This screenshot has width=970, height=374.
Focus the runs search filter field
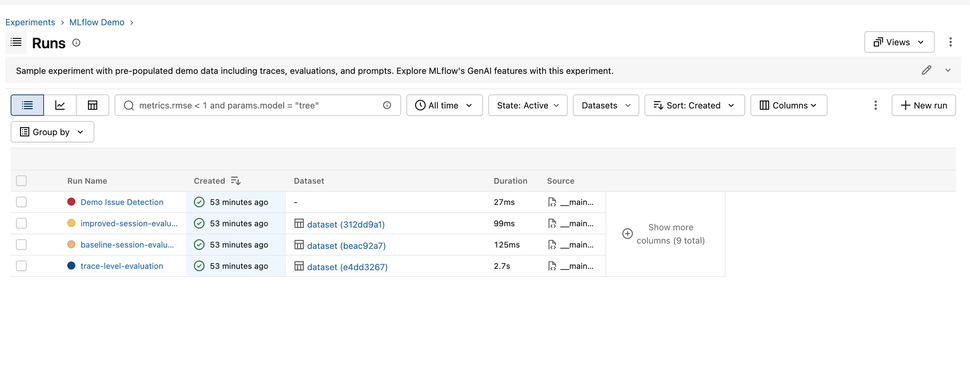[x=257, y=105]
